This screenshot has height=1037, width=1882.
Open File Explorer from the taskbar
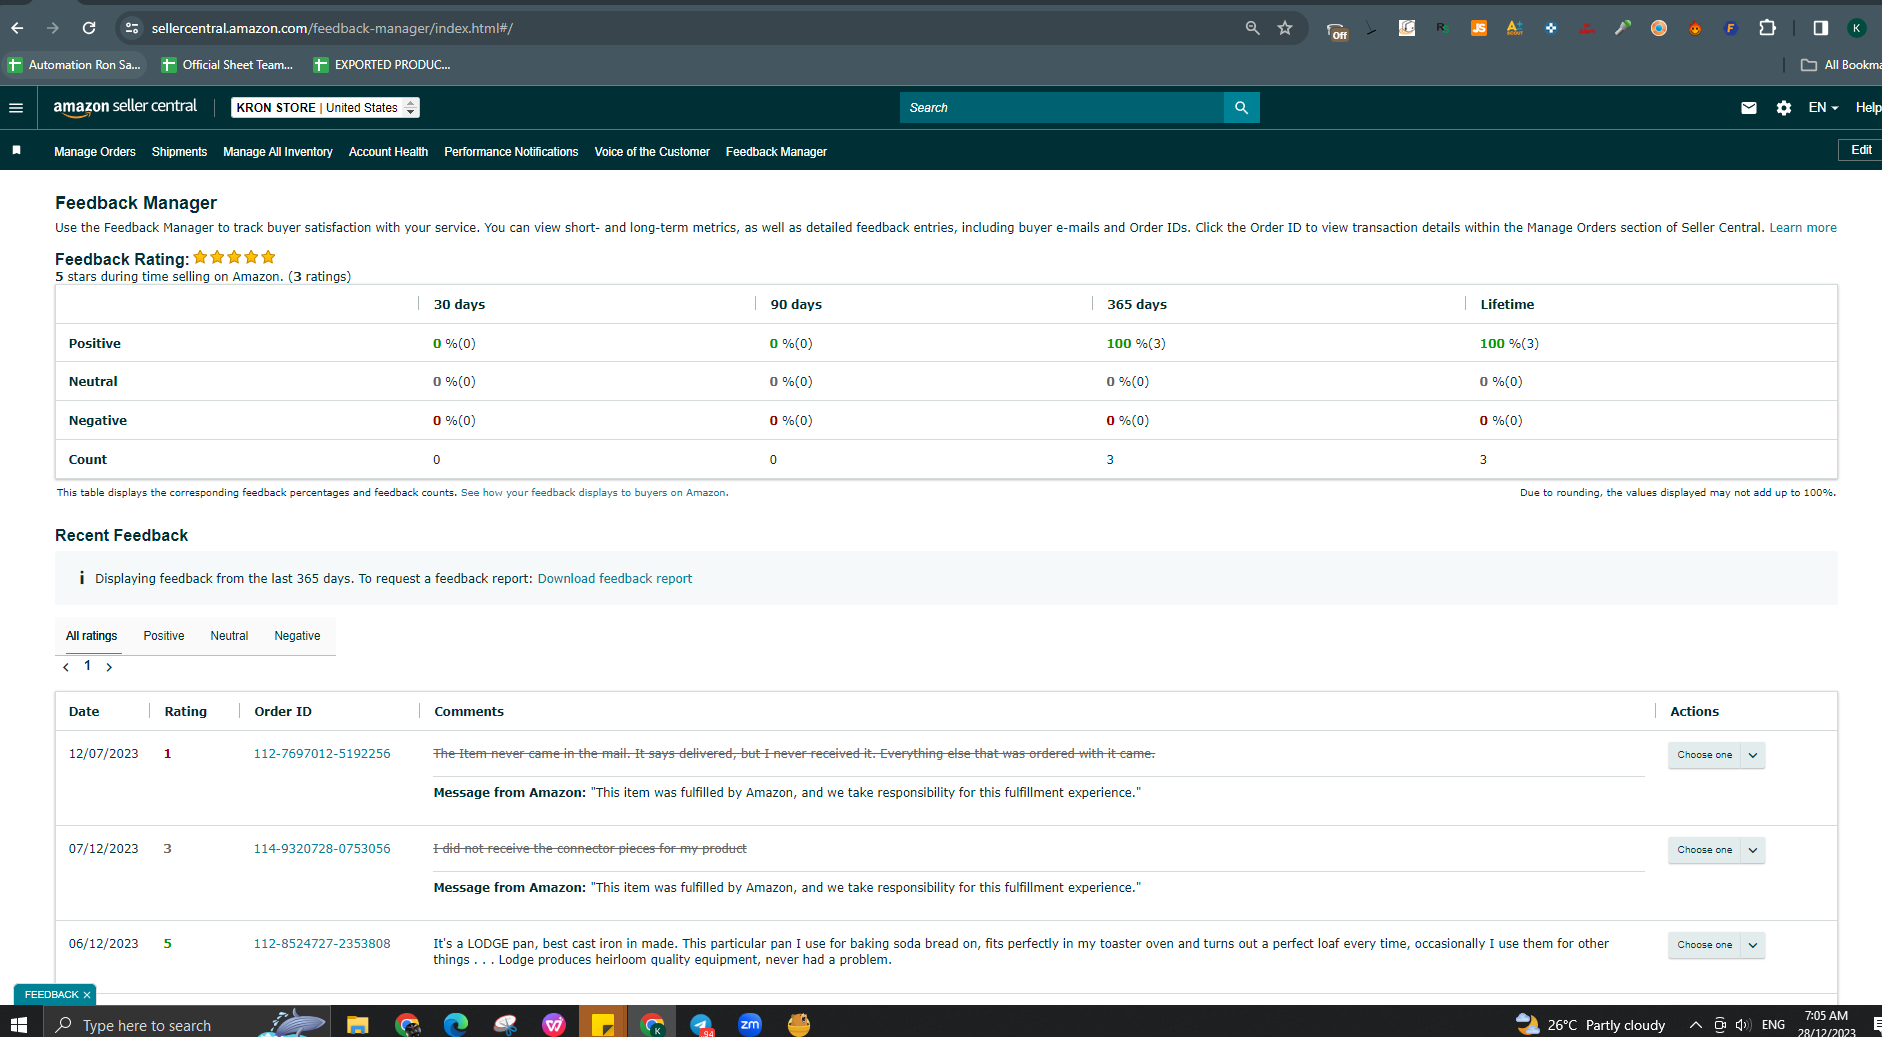[357, 1024]
